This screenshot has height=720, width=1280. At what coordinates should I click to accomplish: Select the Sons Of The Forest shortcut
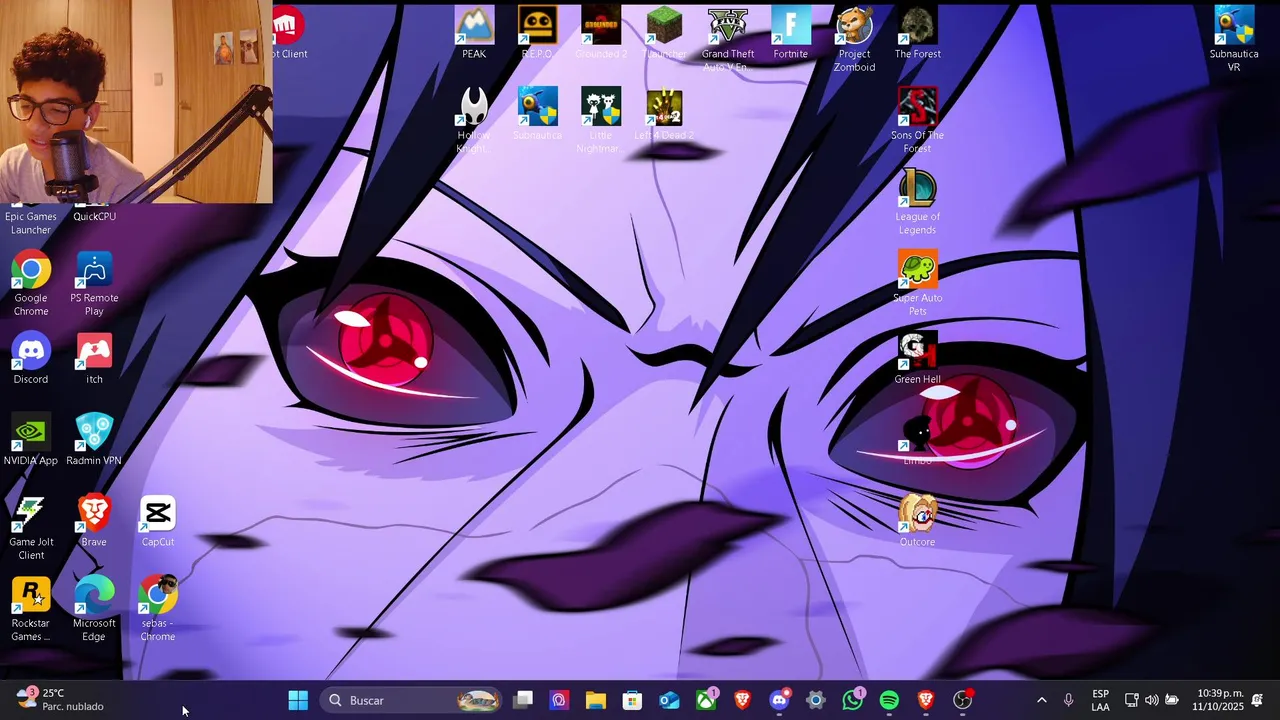[x=918, y=119]
